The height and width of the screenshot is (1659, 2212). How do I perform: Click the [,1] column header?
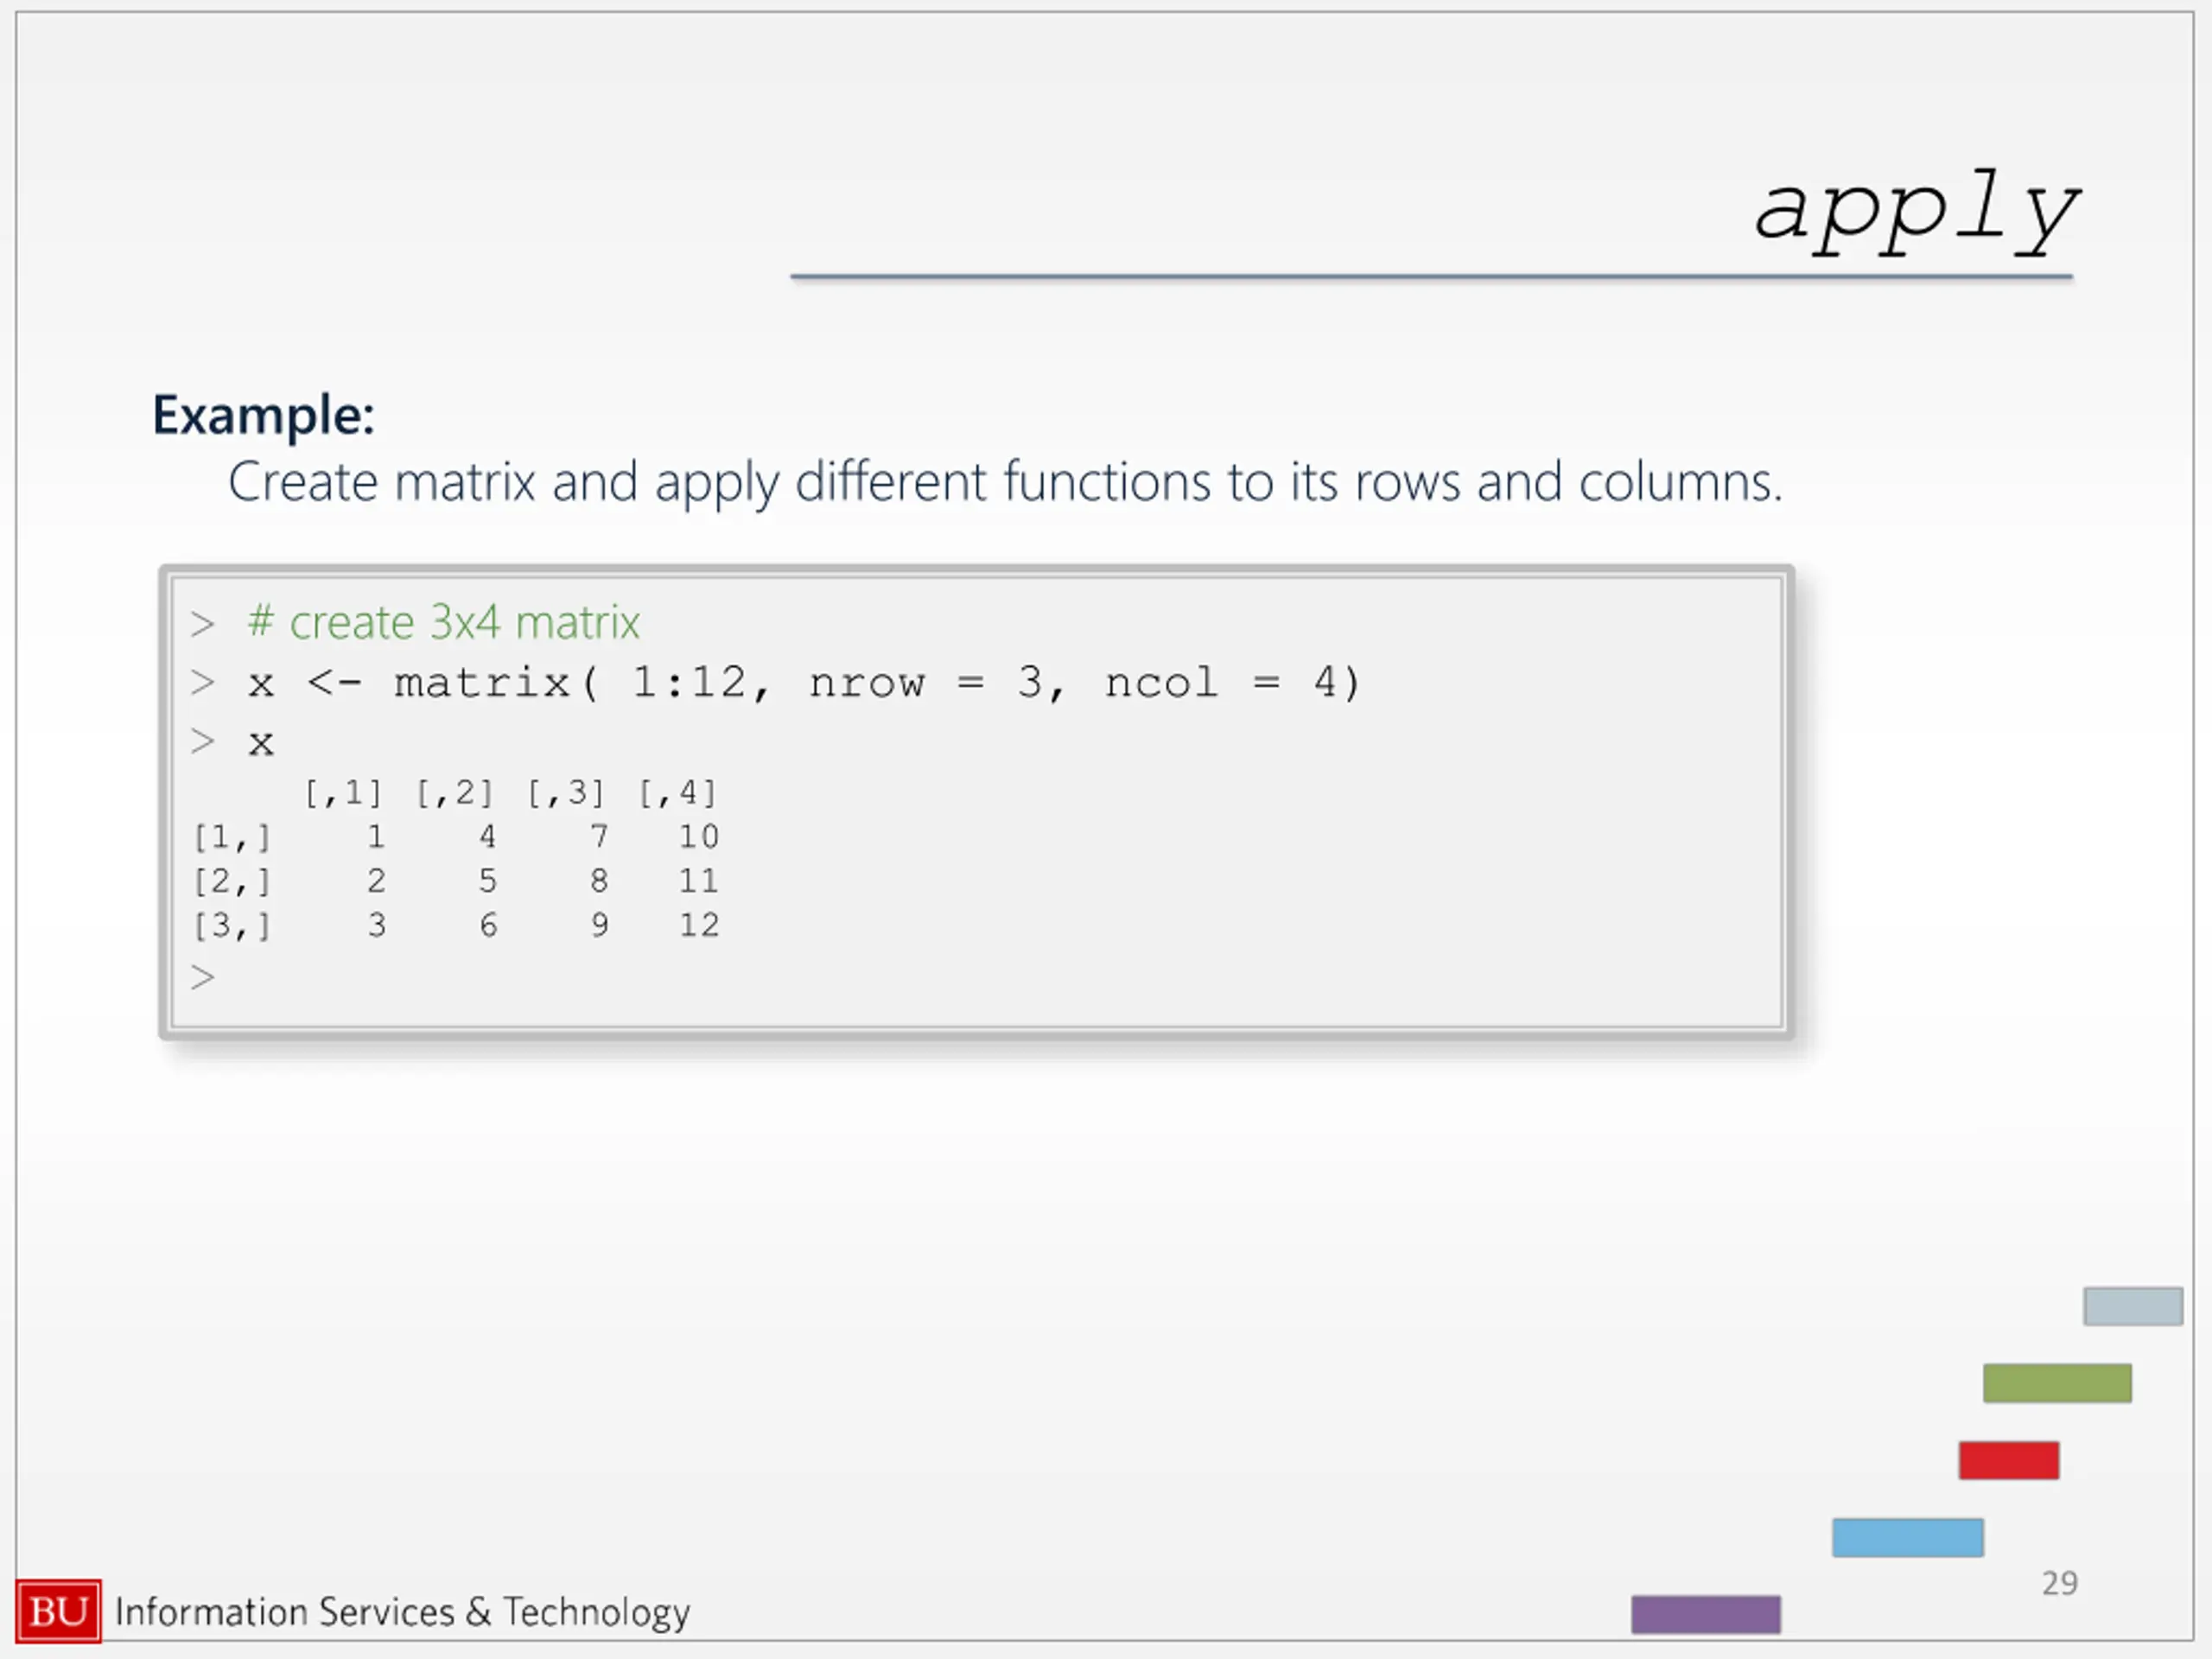click(x=343, y=793)
